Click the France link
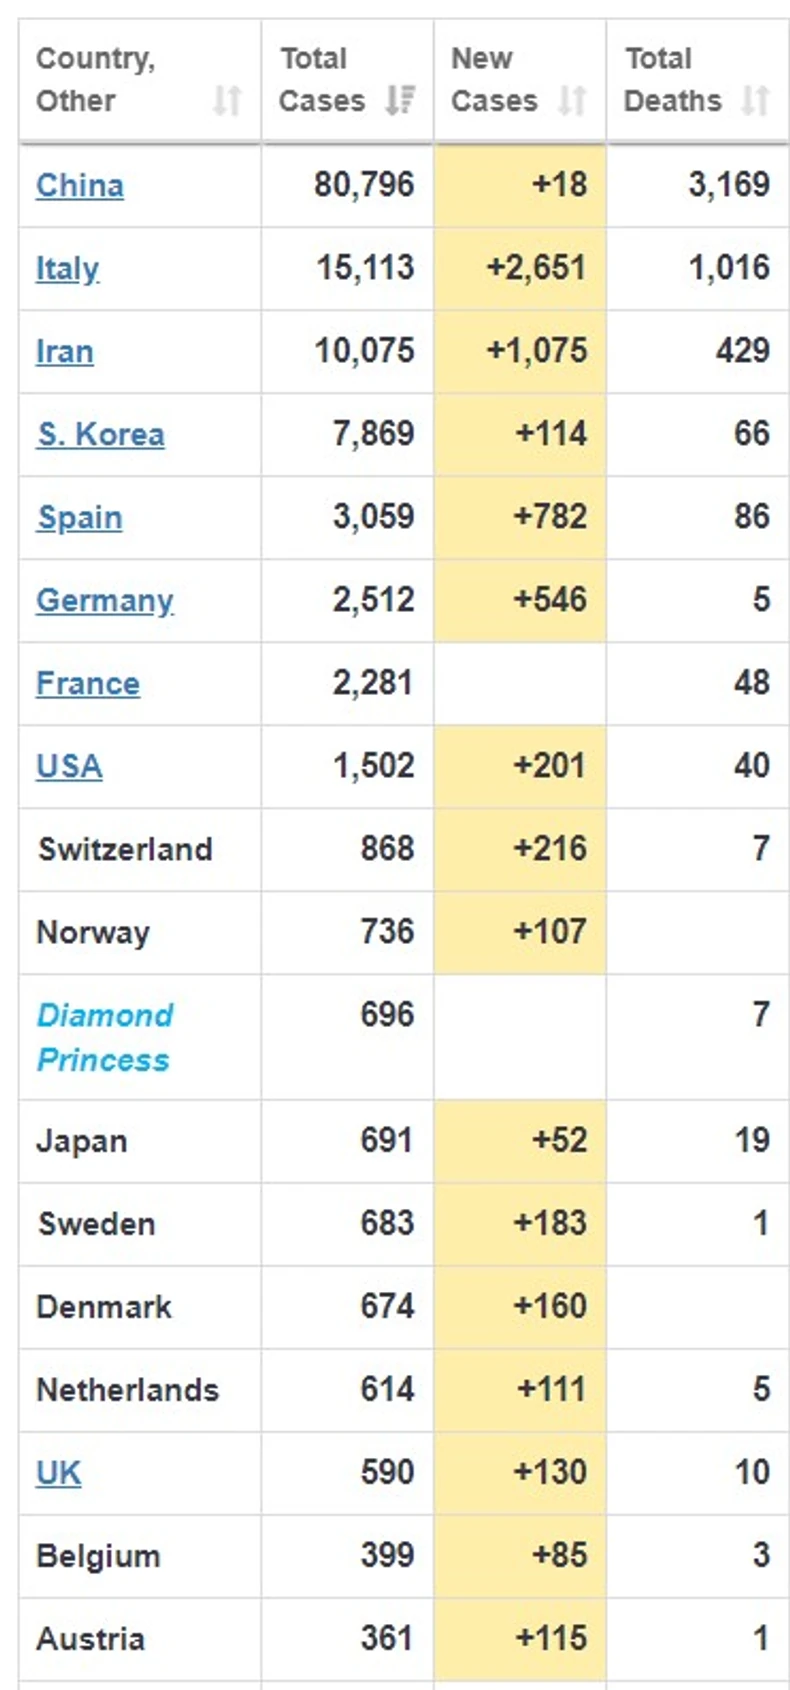 click(88, 683)
